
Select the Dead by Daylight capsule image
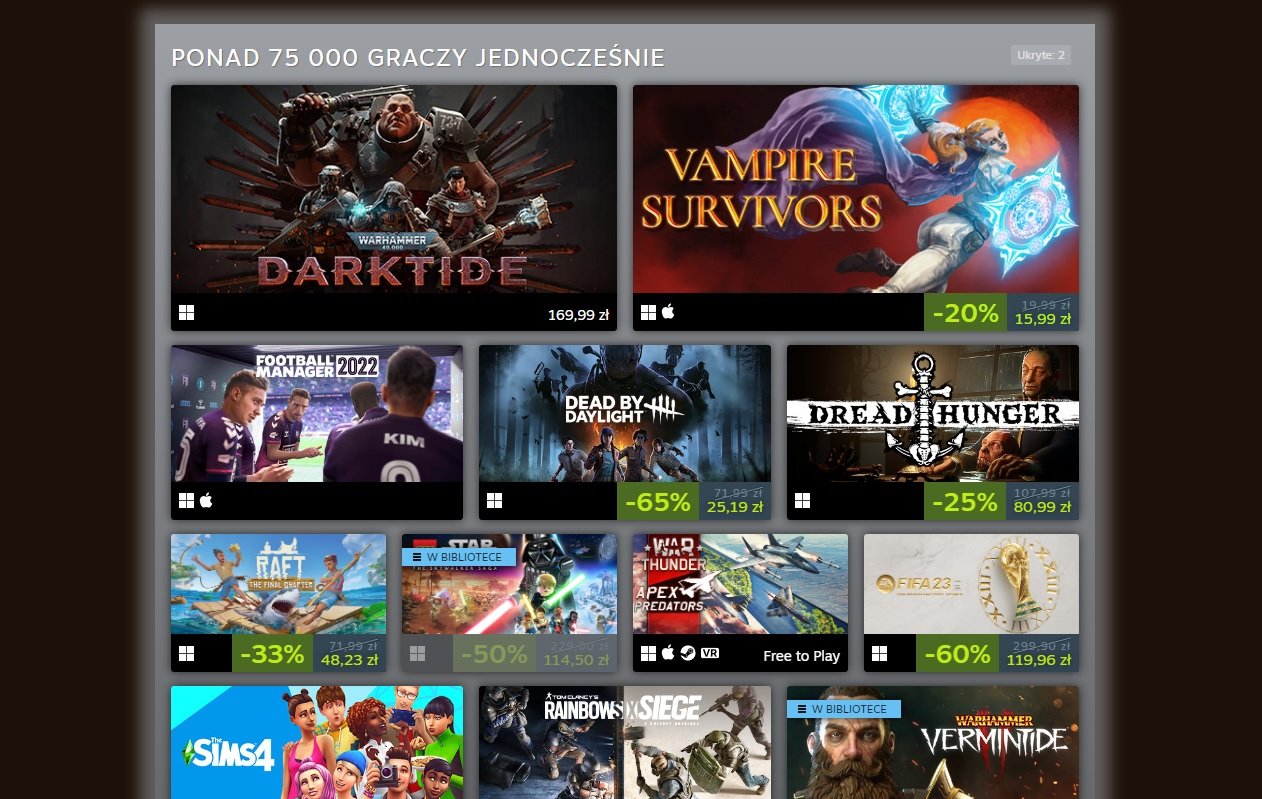[625, 414]
